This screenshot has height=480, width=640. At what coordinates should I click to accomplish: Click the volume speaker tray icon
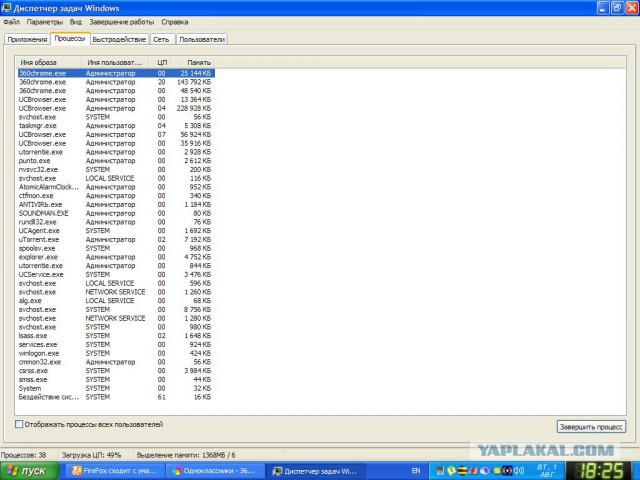tap(519, 471)
